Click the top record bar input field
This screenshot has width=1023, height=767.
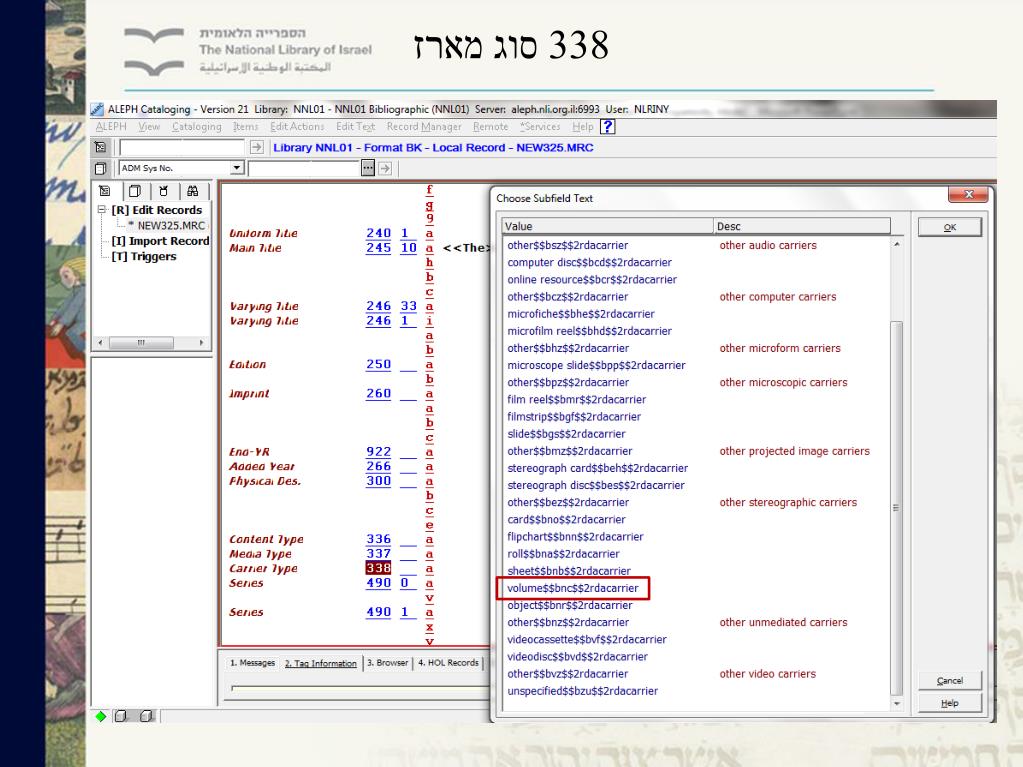click(182, 147)
